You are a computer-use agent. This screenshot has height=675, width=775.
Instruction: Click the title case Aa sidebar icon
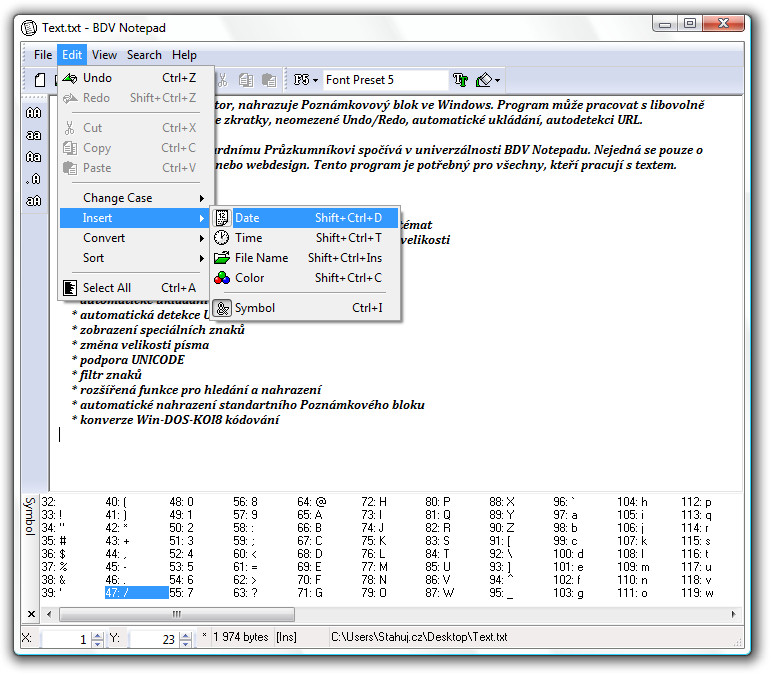tap(34, 157)
